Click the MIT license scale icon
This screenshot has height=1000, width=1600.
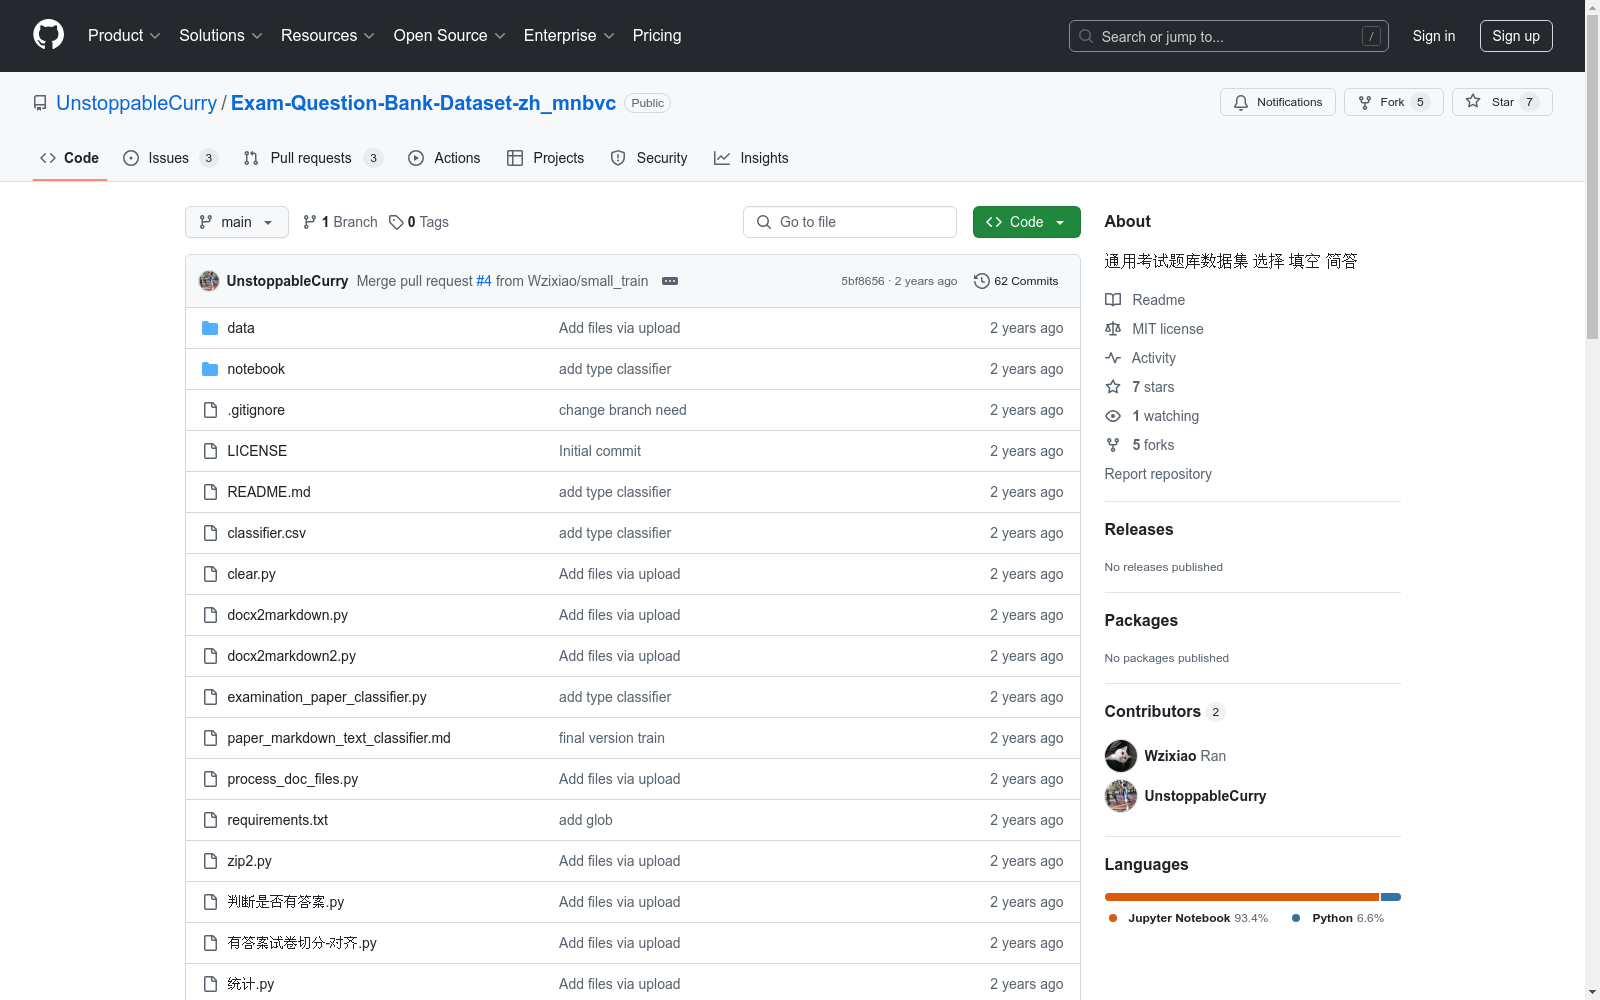coord(1113,329)
